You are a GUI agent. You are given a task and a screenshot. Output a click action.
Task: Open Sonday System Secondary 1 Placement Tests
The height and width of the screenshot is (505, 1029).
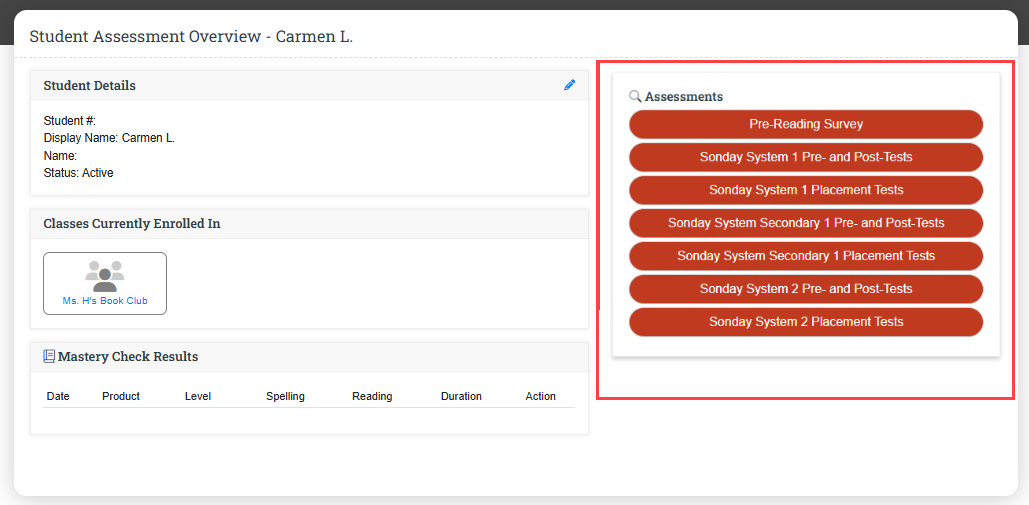point(806,256)
